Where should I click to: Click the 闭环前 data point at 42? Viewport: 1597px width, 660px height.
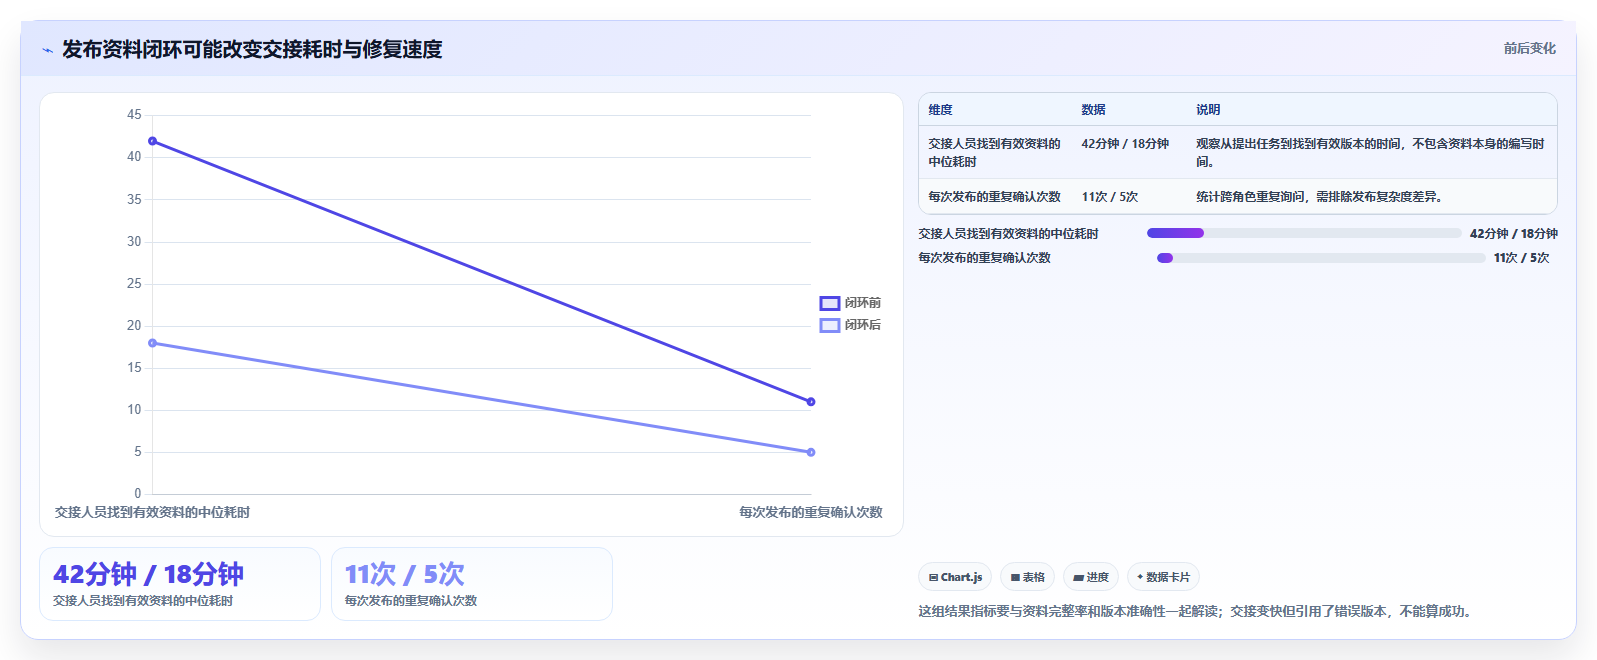(x=152, y=141)
